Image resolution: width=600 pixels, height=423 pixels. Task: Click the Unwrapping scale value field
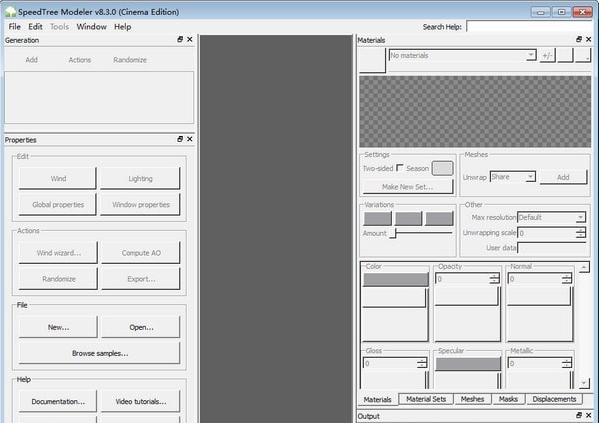click(x=546, y=233)
